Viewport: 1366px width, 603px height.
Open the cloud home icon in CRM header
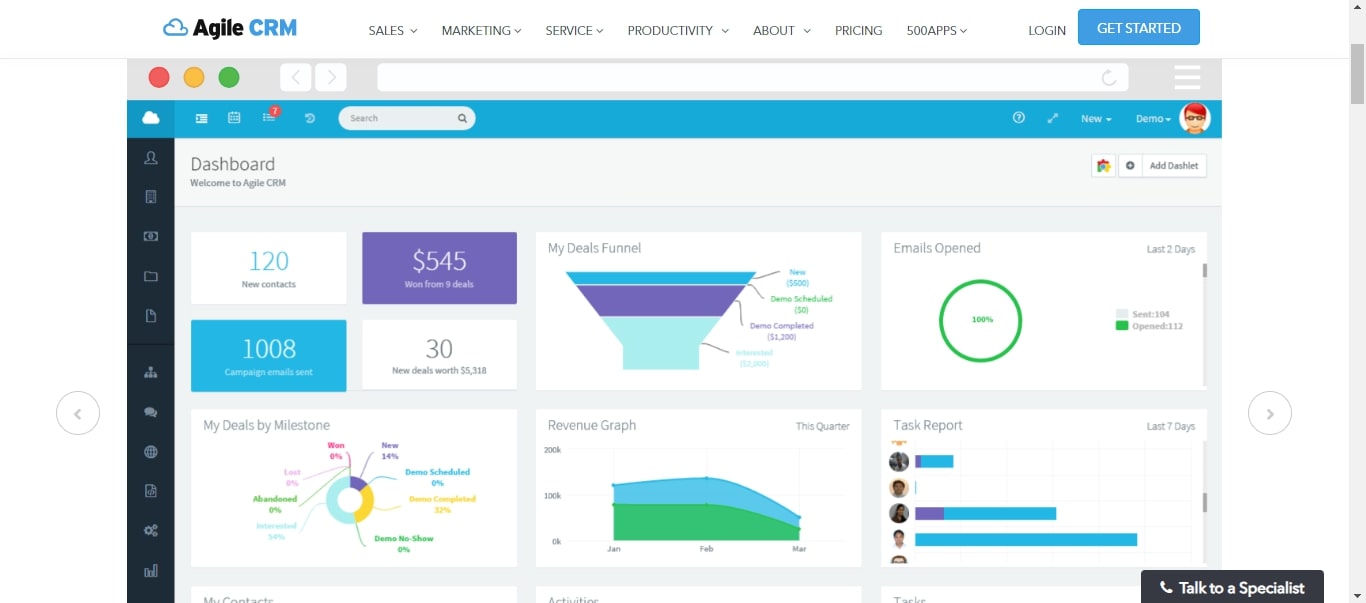pyautogui.click(x=150, y=118)
